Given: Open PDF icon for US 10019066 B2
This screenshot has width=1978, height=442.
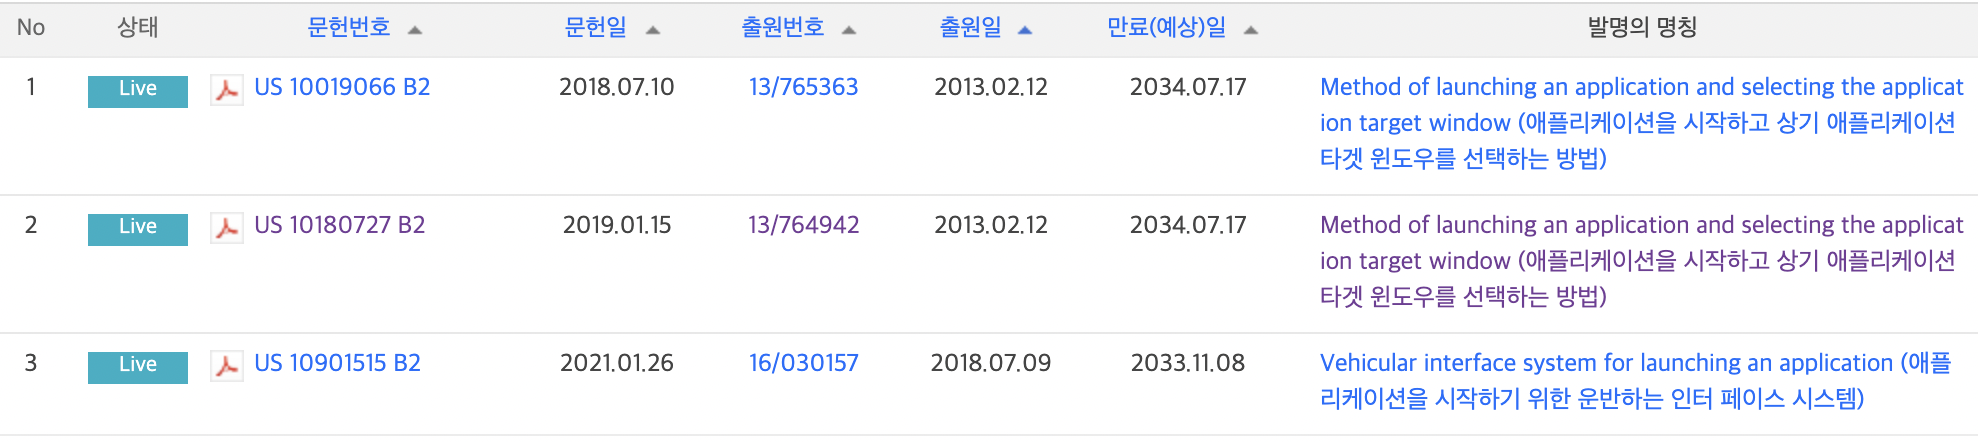Looking at the screenshot, I should pyautogui.click(x=227, y=90).
